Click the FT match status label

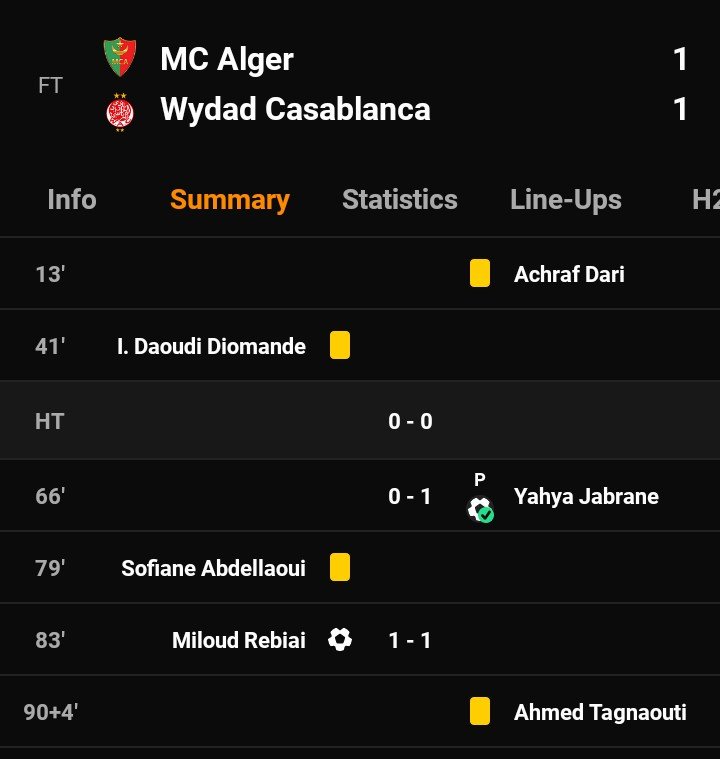click(x=50, y=85)
